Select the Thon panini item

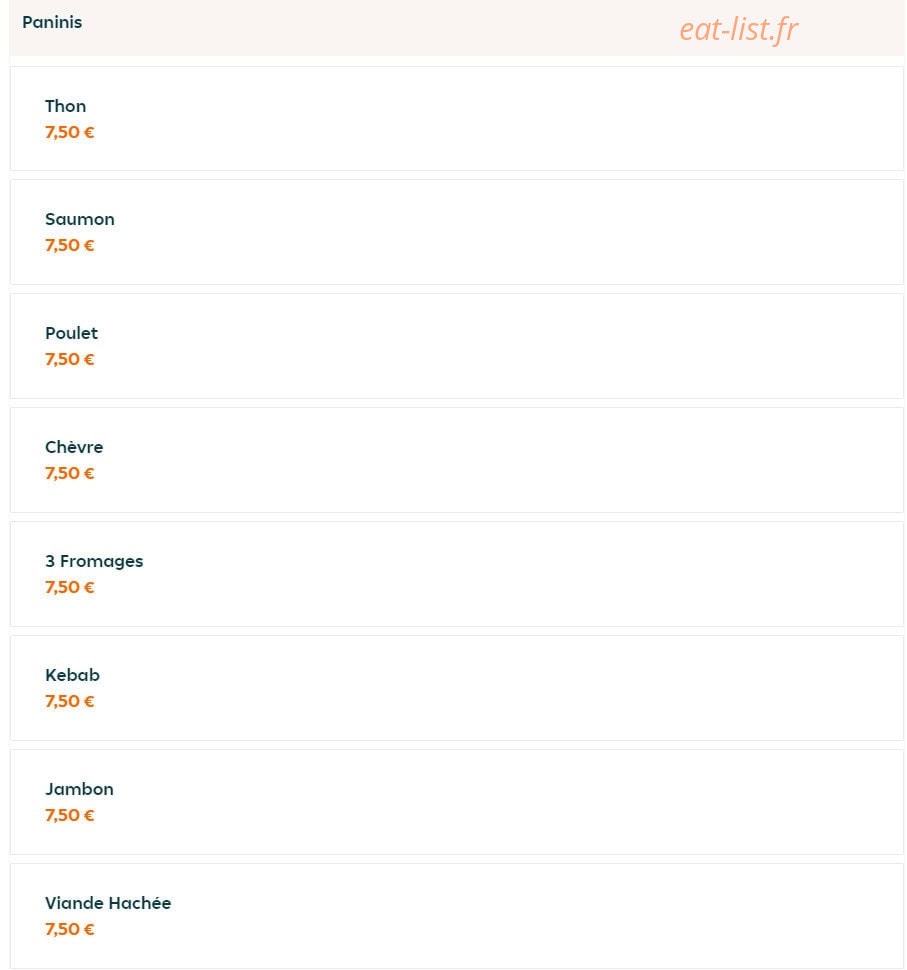[457, 118]
